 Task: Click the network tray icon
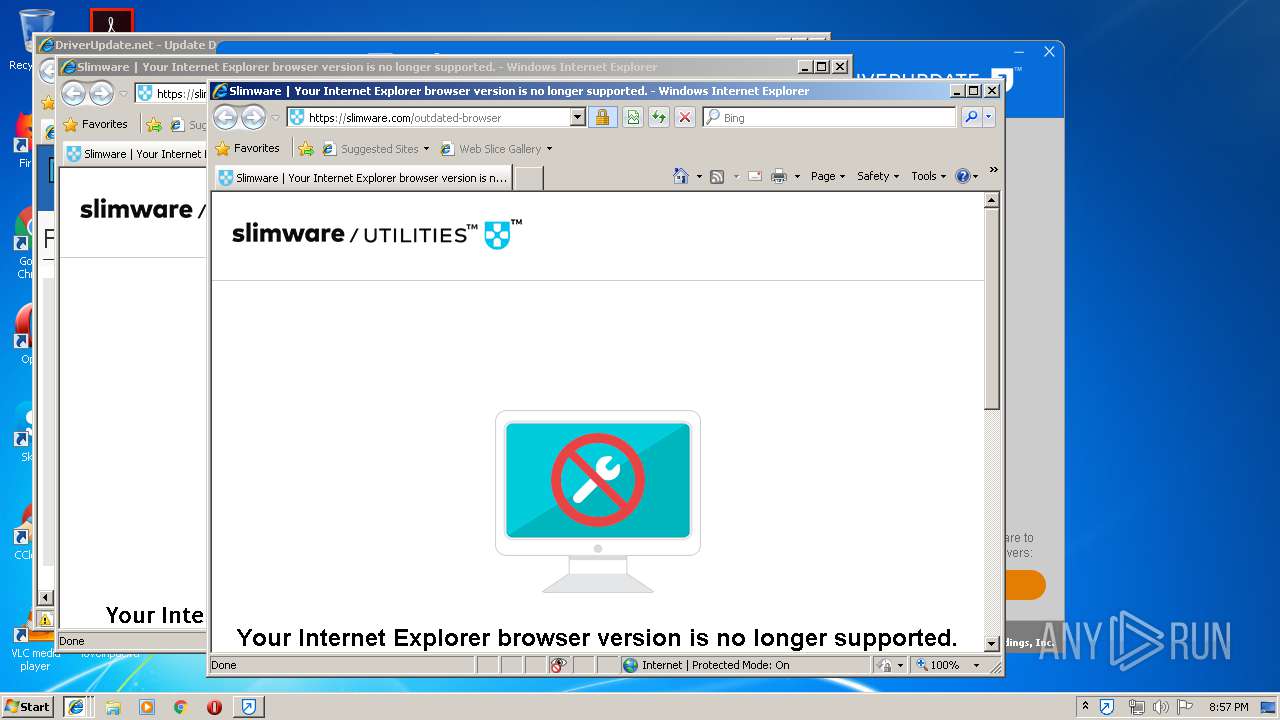click(x=1136, y=707)
